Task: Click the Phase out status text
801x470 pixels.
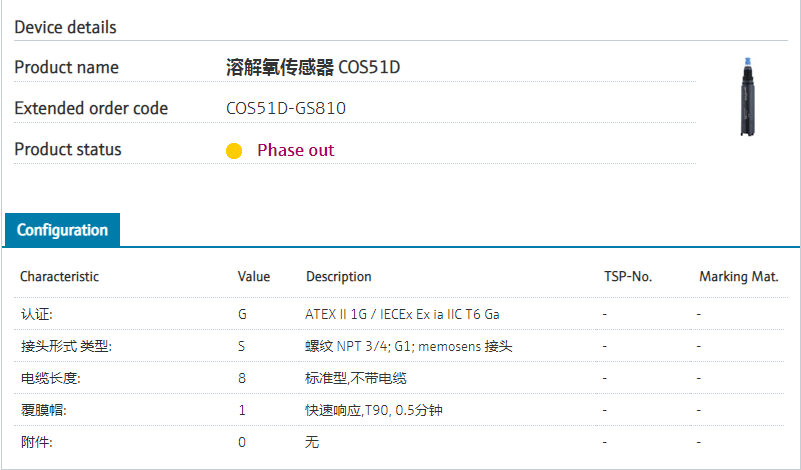Action: click(295, 150)
